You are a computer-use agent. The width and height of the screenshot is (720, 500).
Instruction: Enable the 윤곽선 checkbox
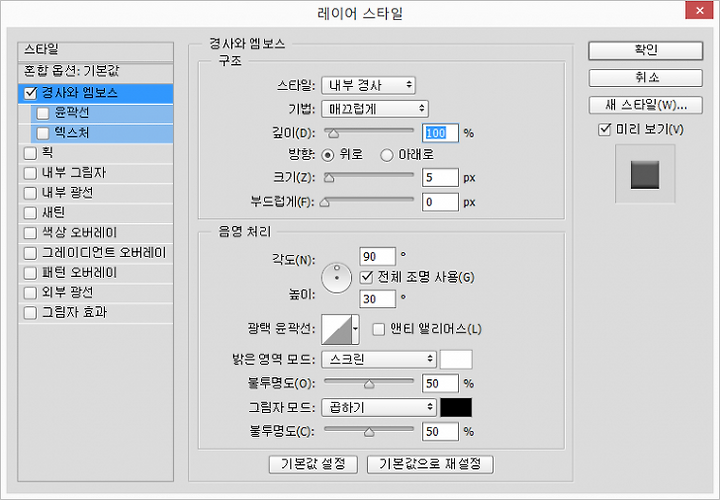[x=43, y=113]
